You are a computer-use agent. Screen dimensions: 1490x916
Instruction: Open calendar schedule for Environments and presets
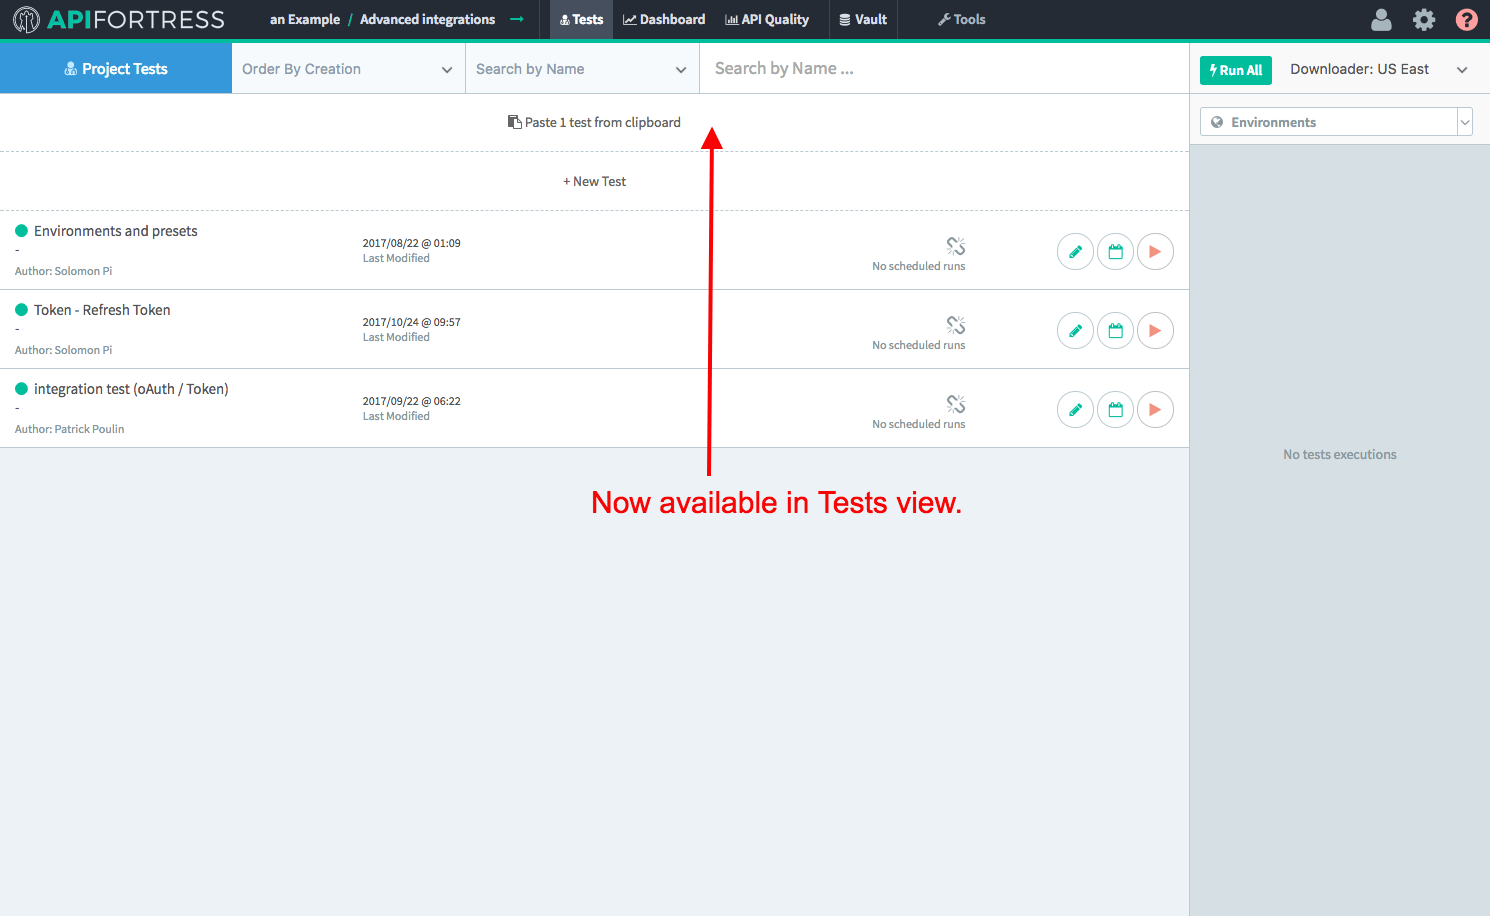(x=1115, y=252)
